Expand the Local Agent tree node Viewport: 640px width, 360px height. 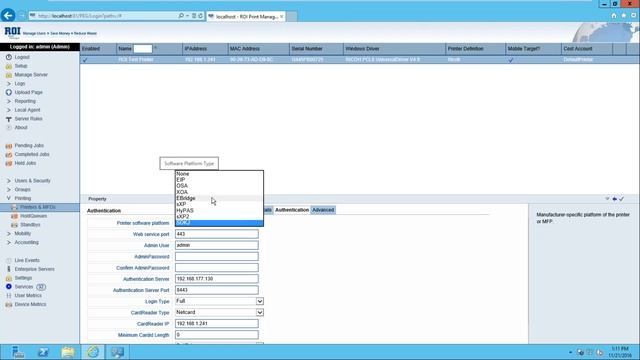coord(9,110)
